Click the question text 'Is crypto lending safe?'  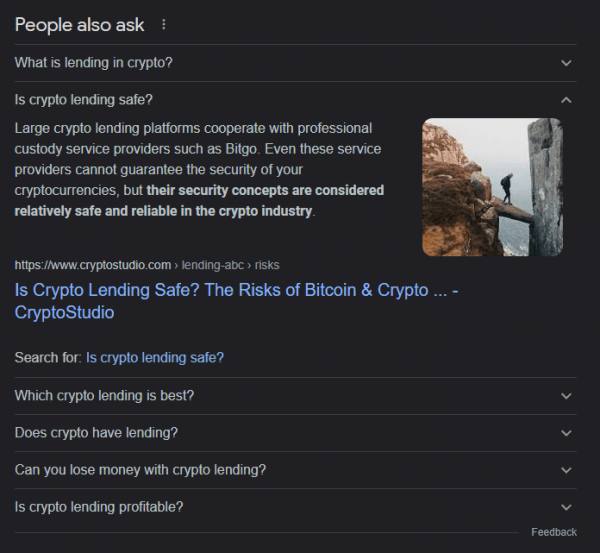83,100
